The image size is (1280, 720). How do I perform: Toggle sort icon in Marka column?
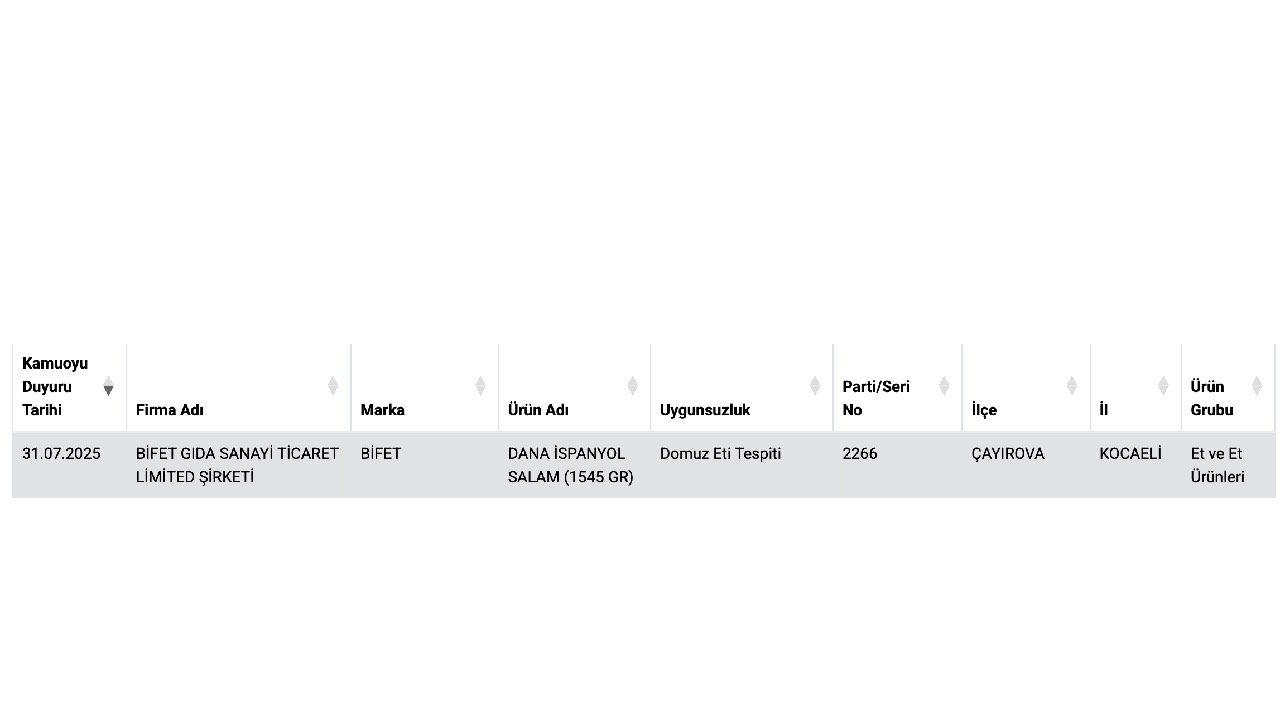480,386
